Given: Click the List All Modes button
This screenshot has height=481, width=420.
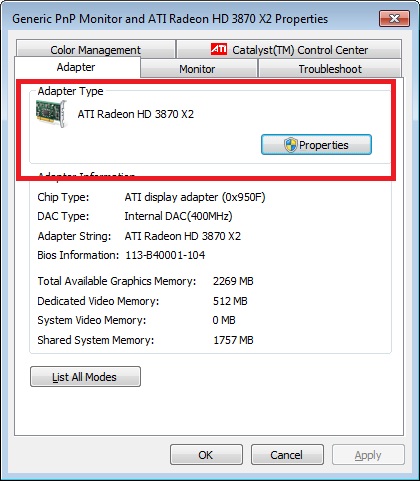Looking at the screenshot, I should 85,377.
